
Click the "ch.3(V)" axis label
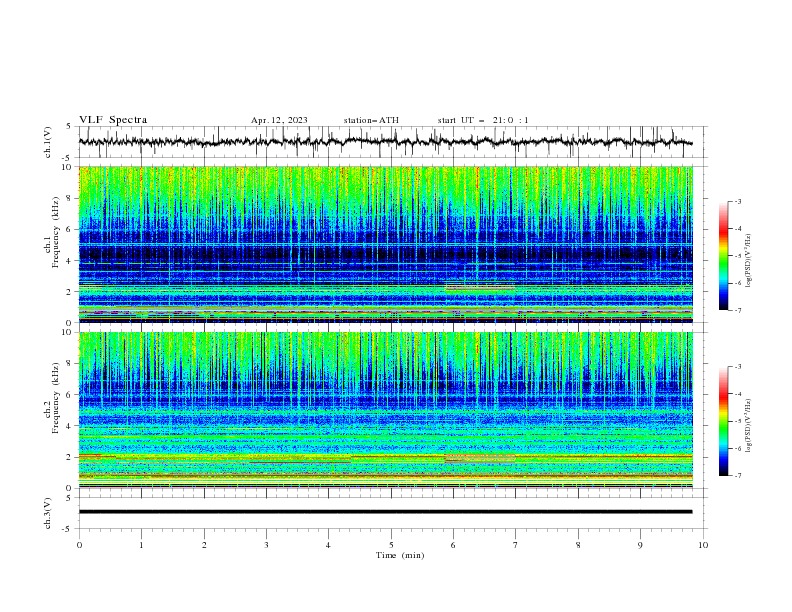coord(48,513)
